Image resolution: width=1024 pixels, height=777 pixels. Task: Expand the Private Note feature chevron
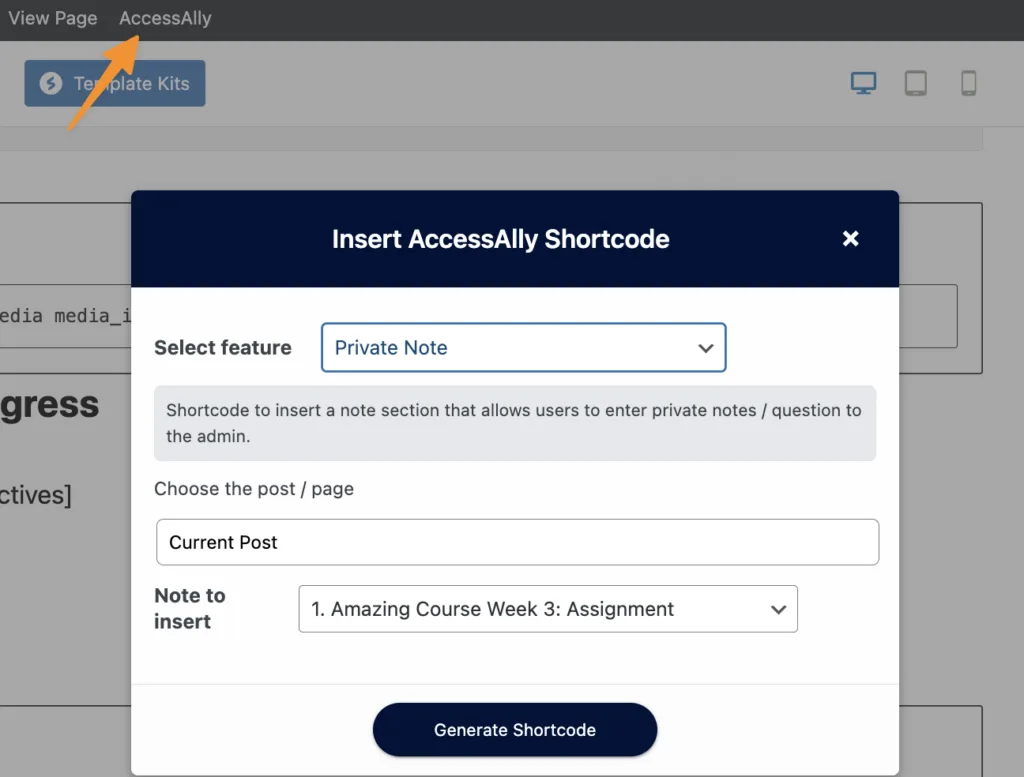(x=706, y=347)
